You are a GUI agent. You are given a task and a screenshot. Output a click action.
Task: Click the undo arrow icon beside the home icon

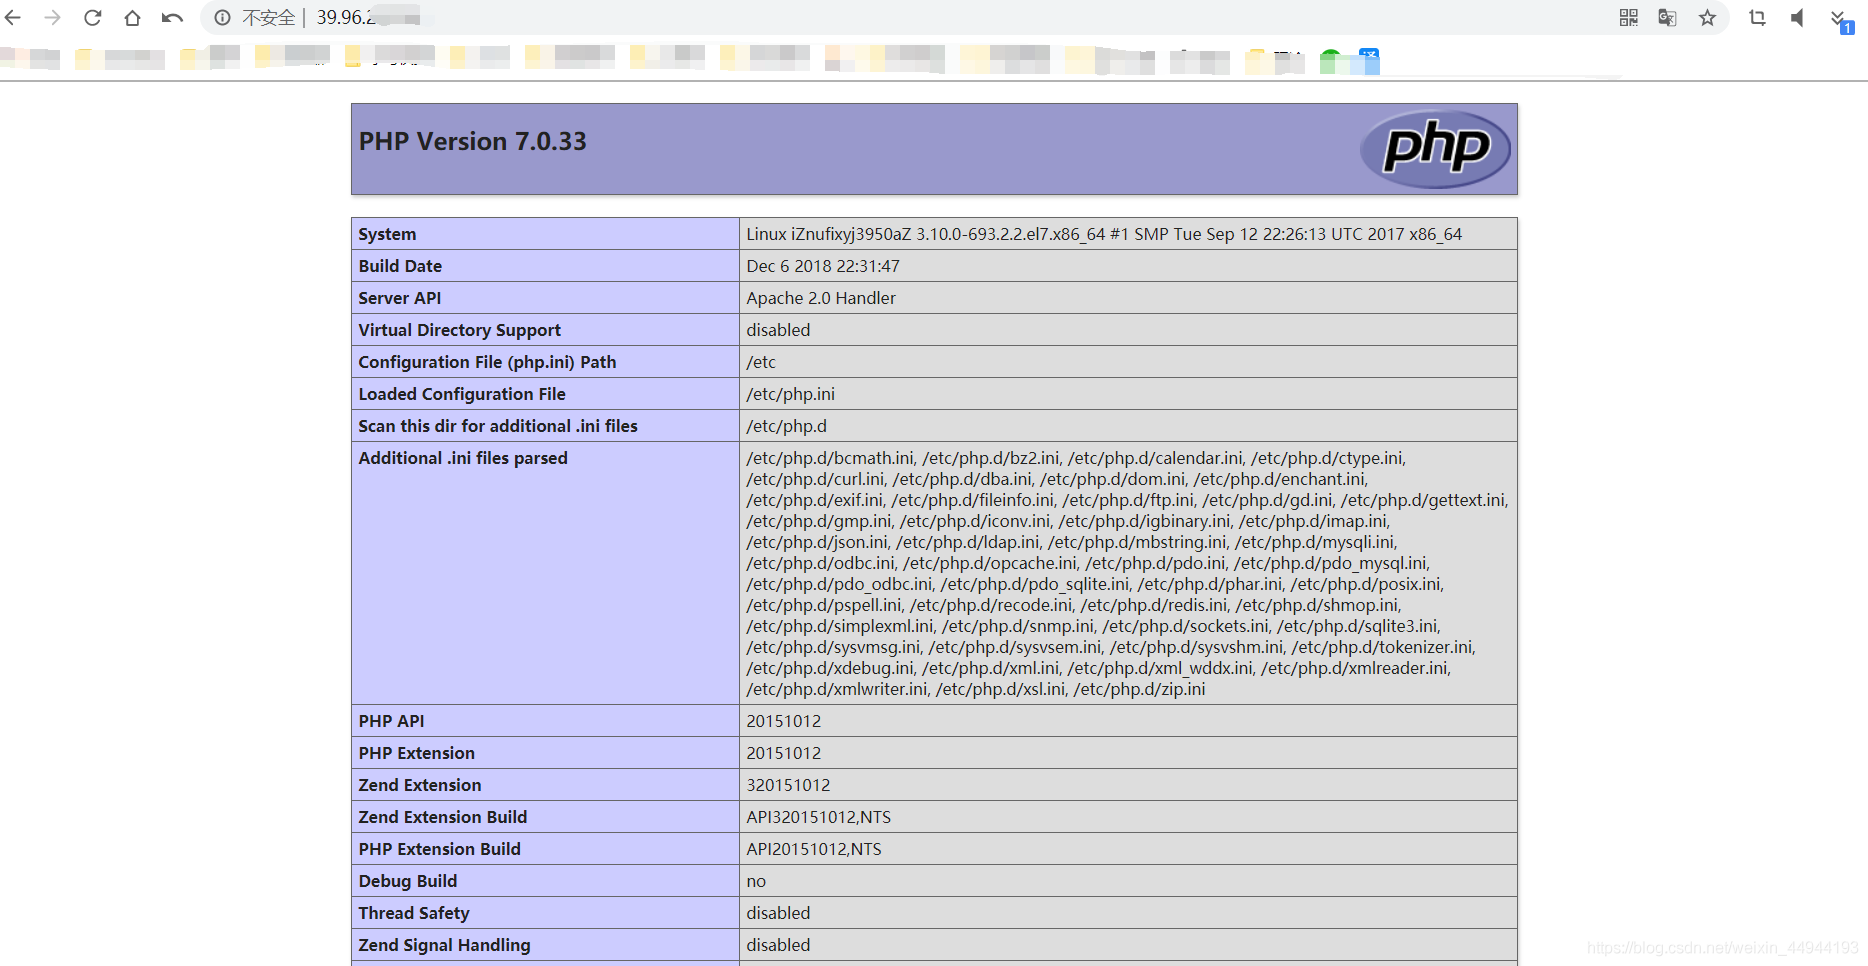172,18
